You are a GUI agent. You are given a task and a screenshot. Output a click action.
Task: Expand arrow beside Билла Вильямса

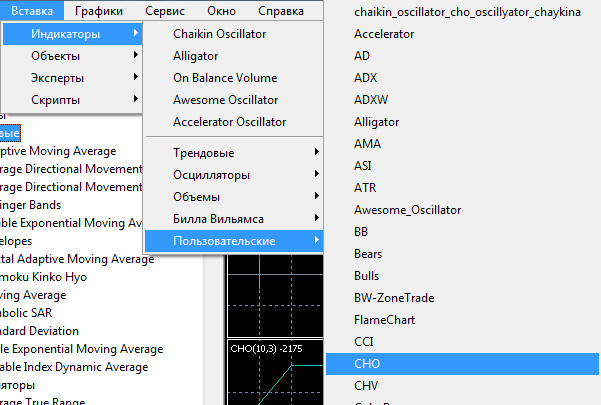click(317, 218)
